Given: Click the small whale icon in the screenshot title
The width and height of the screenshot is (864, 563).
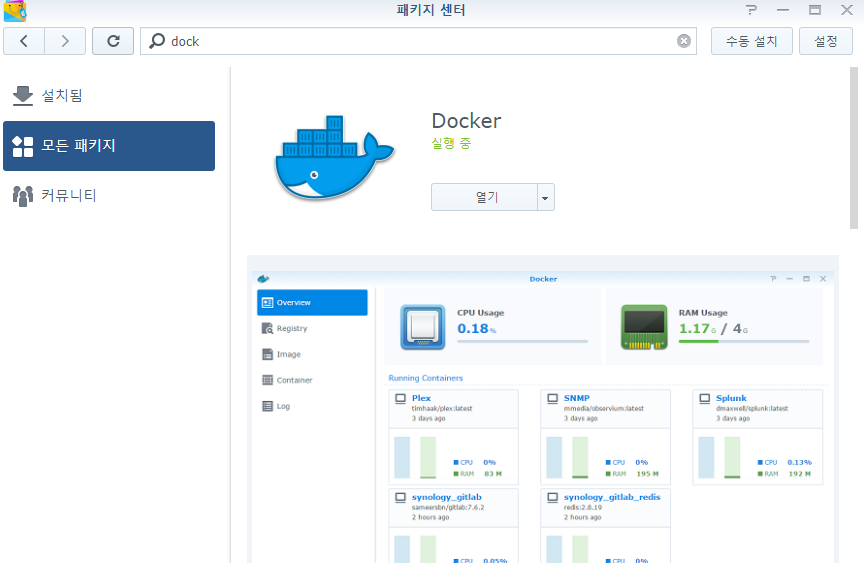Looking at the screenshot, I should [263, 279].
